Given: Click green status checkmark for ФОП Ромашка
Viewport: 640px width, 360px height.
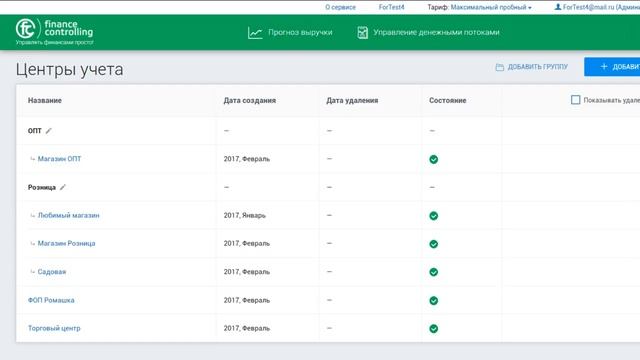Looking at the screenshot, I should (433, 300).
